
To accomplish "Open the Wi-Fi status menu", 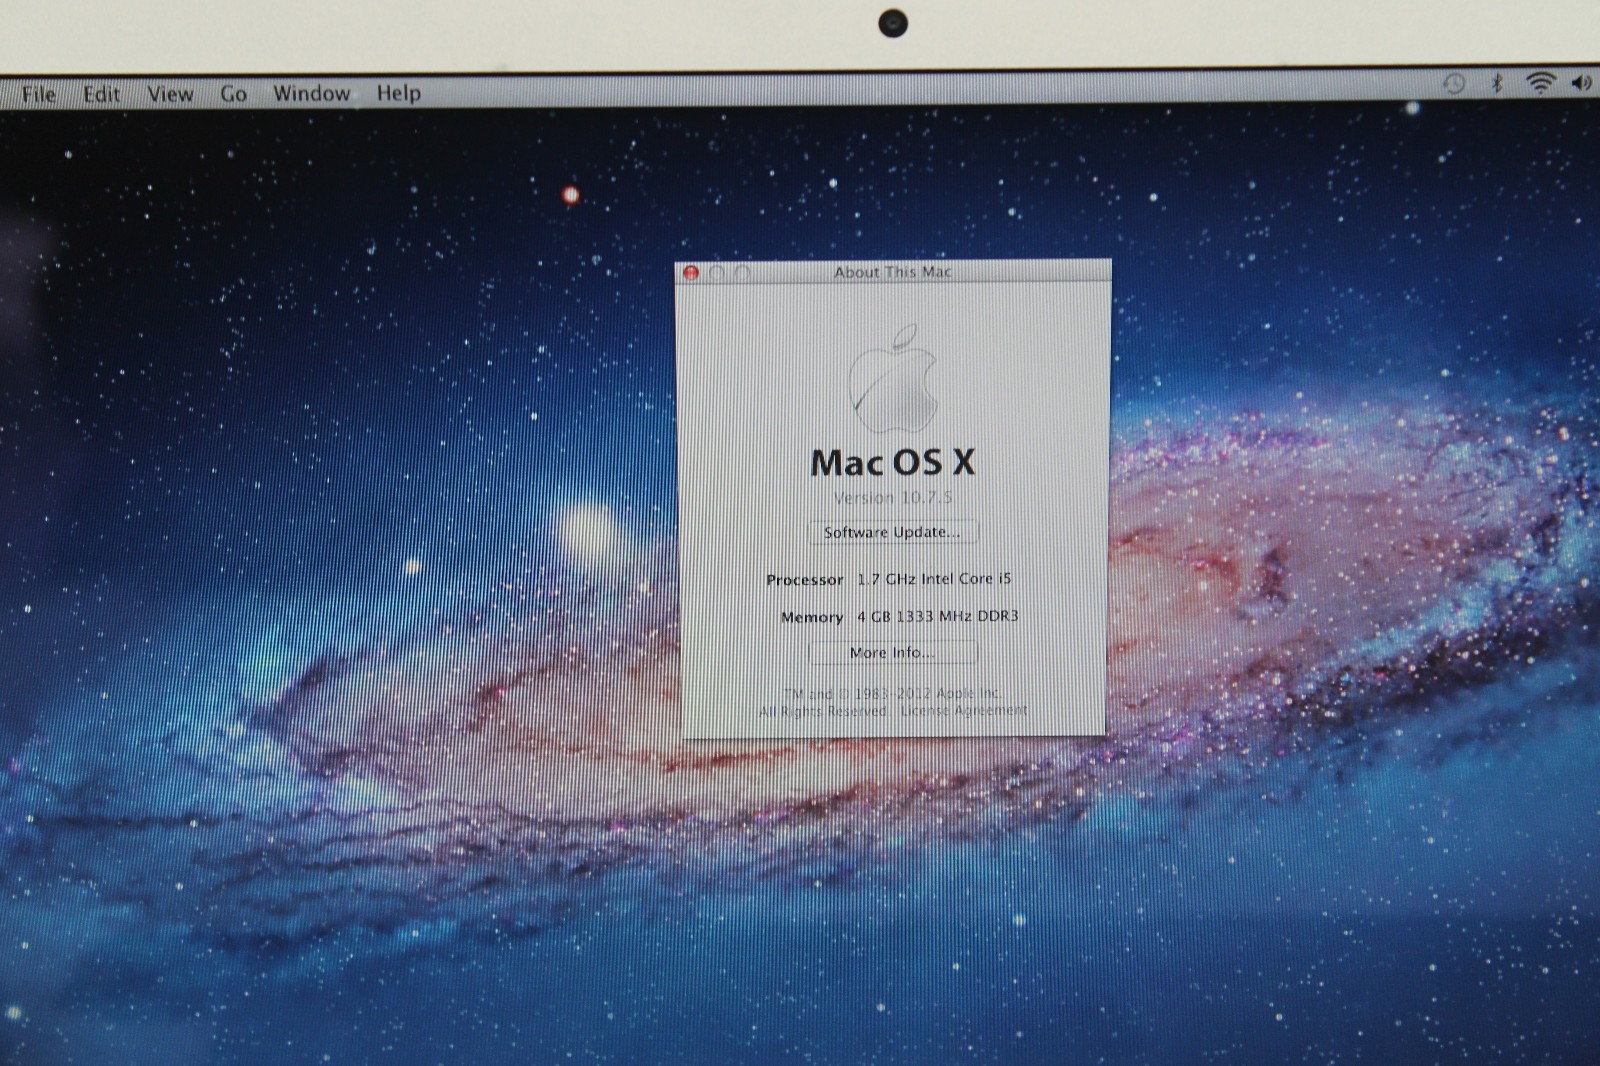I will (1540, 83).
